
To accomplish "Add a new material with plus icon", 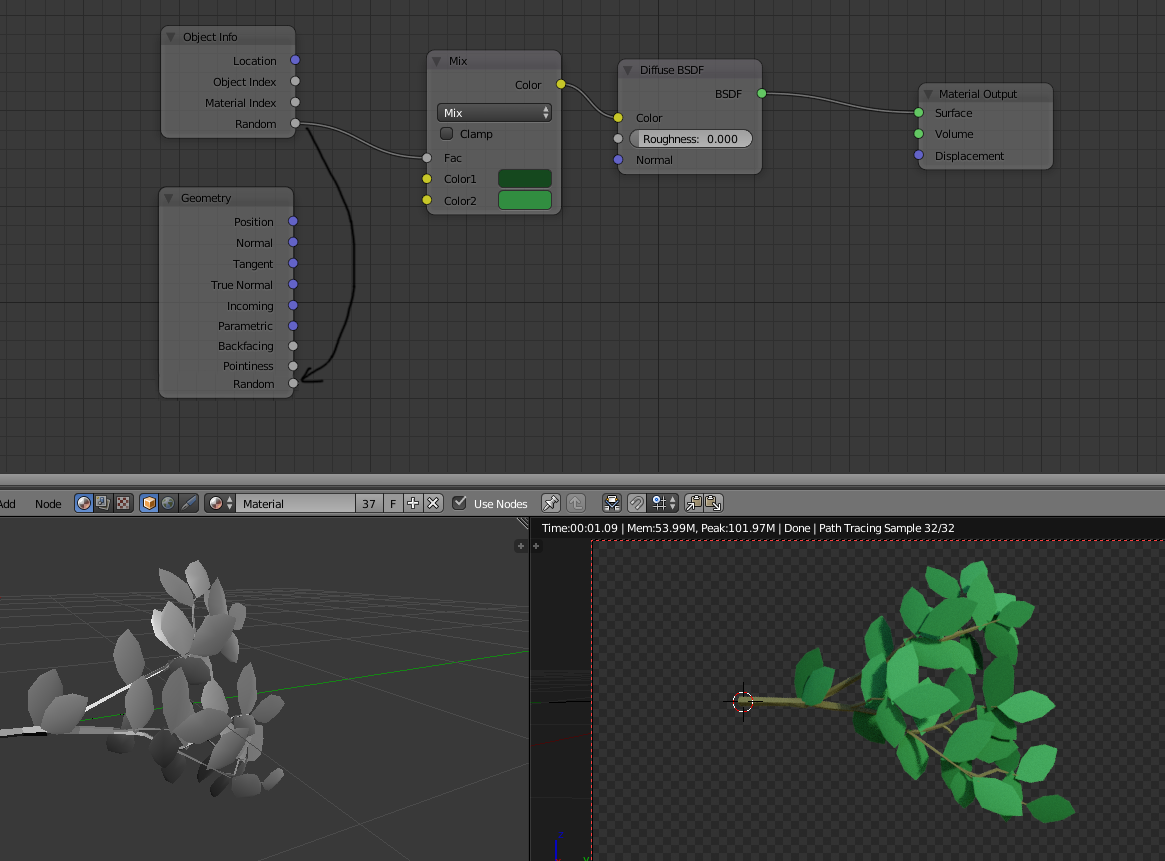I will (x=413, y=503).
